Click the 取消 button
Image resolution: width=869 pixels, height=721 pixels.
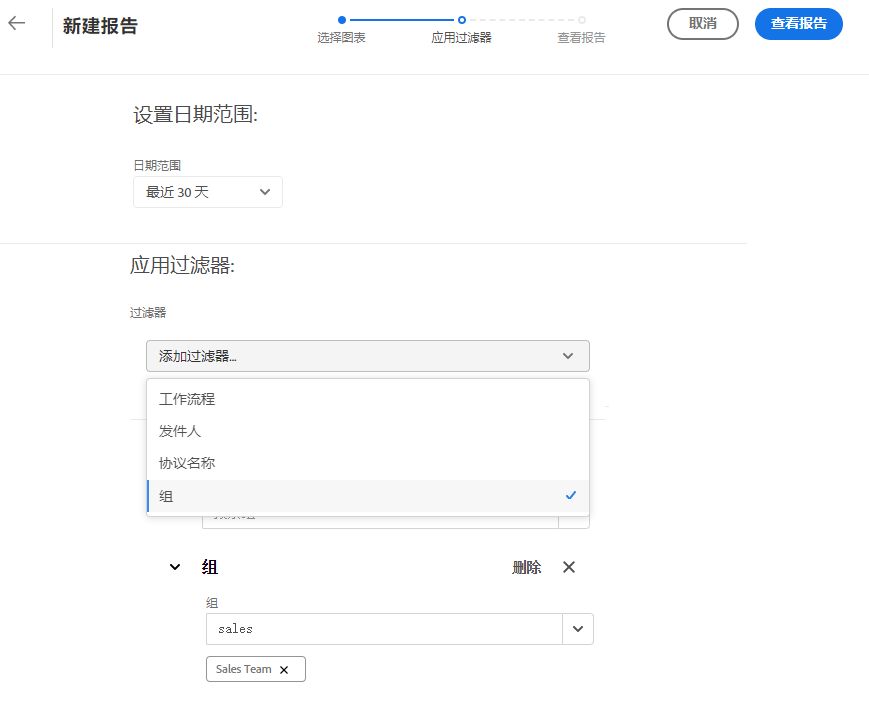tap(702, 24)
